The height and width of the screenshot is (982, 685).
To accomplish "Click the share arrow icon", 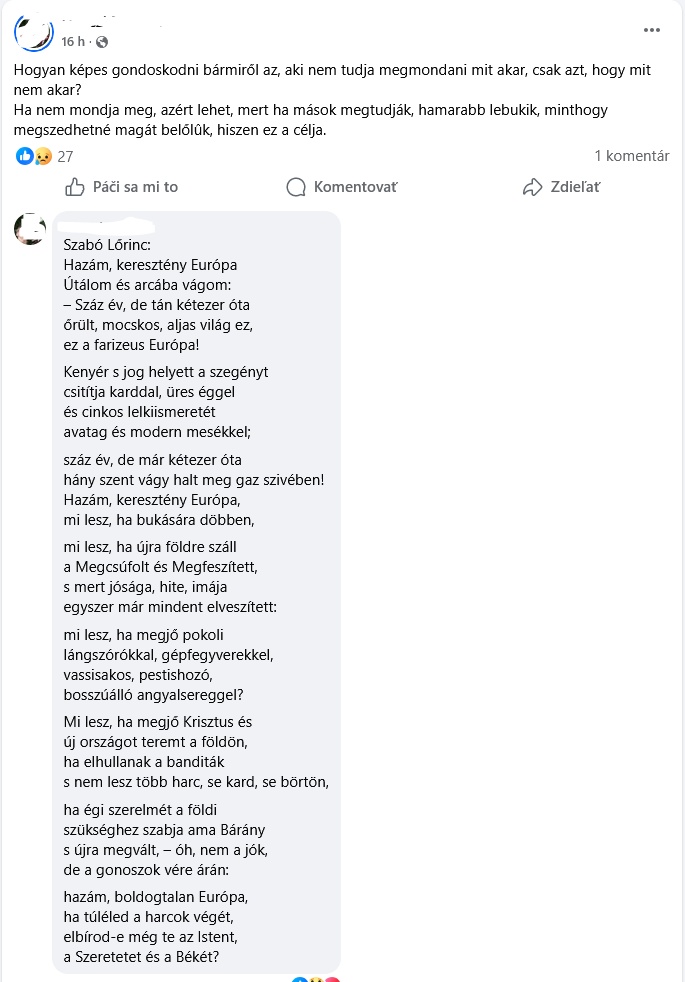I will pyautogui.click(x=533, y=187).
